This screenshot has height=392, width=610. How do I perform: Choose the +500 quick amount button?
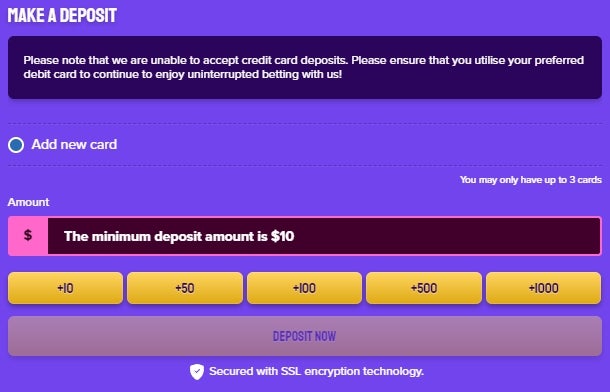coord(424,288)
